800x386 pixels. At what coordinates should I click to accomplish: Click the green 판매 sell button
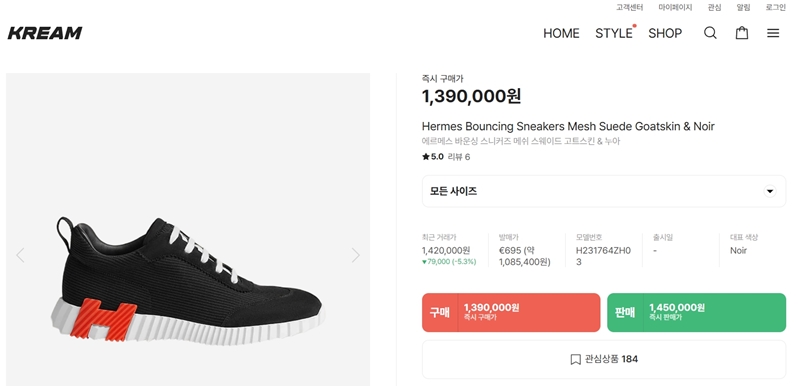696,313
